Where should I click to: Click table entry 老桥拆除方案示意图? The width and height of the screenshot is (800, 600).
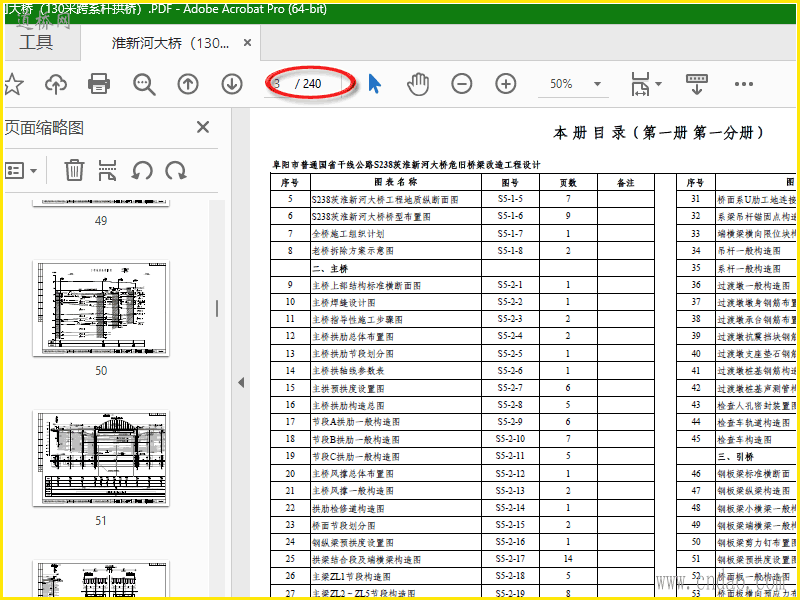(x=353, y=251)
